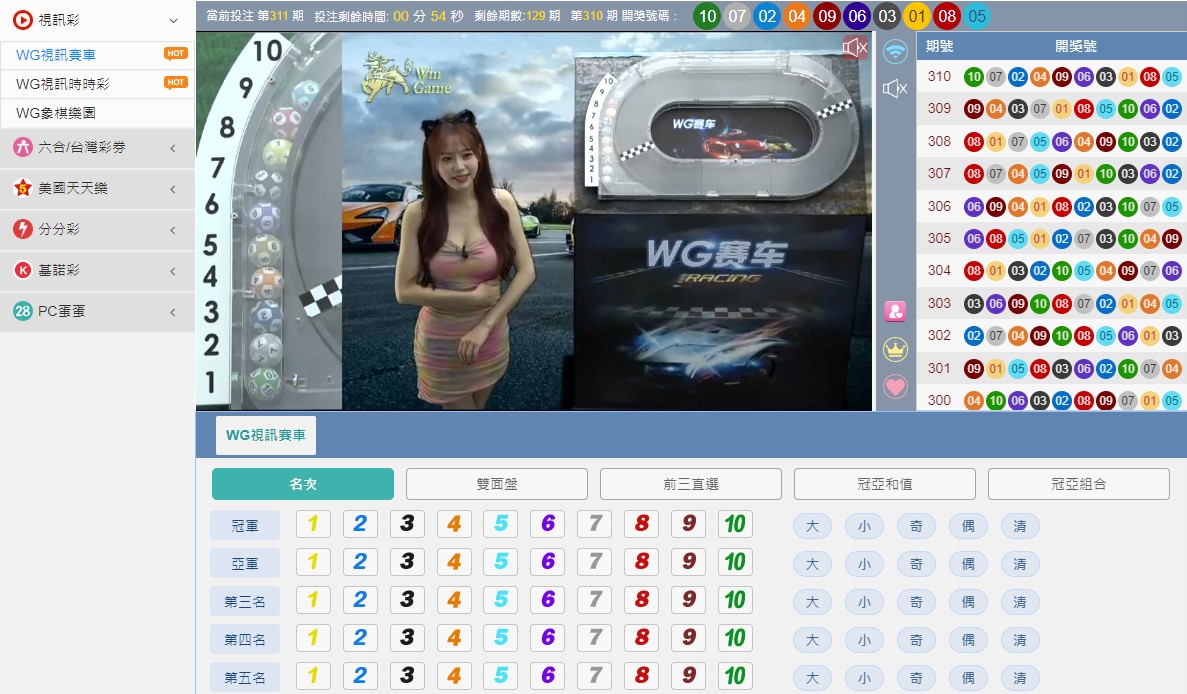Click HOT badge beside WG視訊時時彩
The height and width of the screenshot is (694, 1187).
(x=176, y=82)
